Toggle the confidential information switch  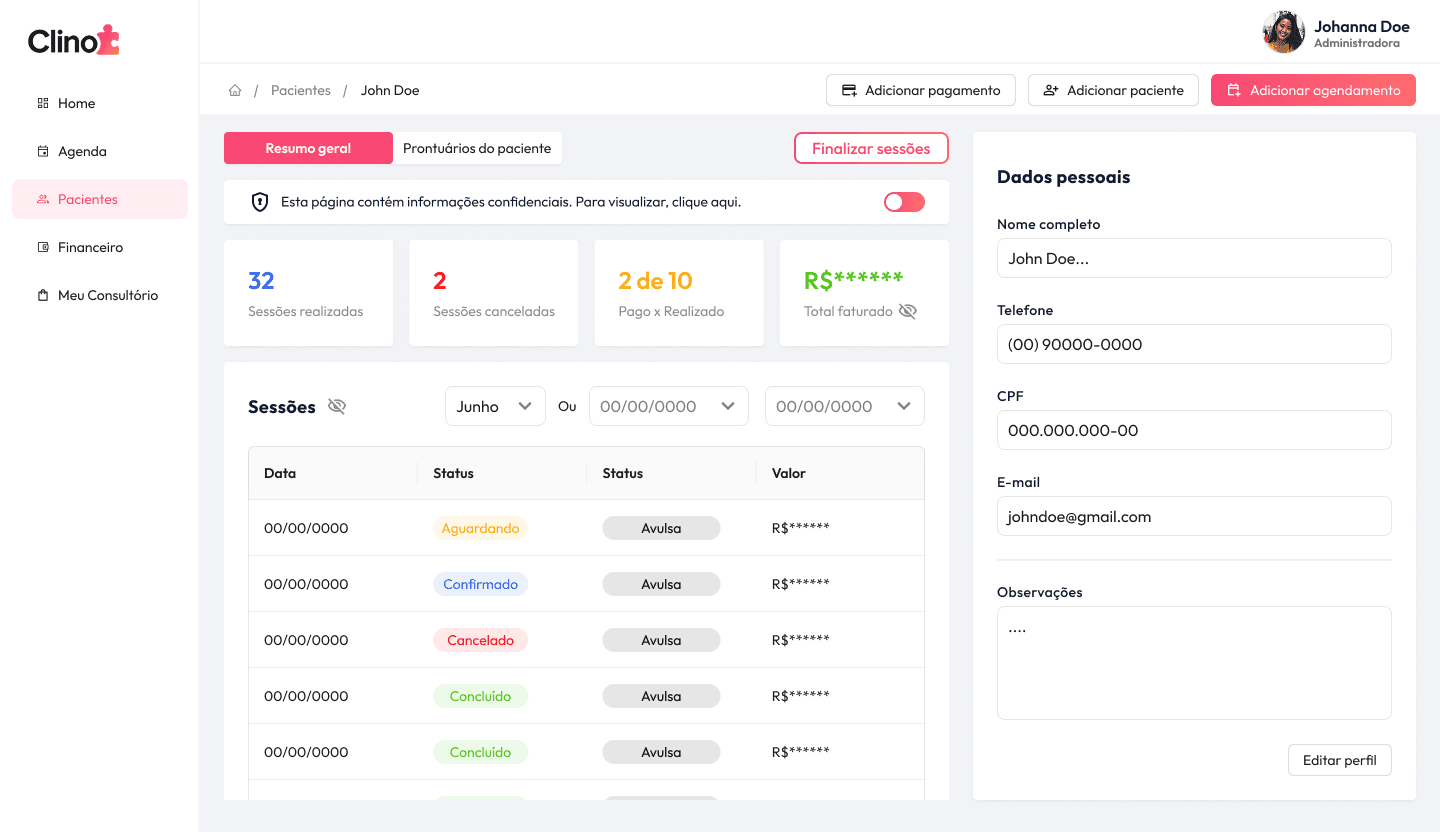(x=904, y=202)
